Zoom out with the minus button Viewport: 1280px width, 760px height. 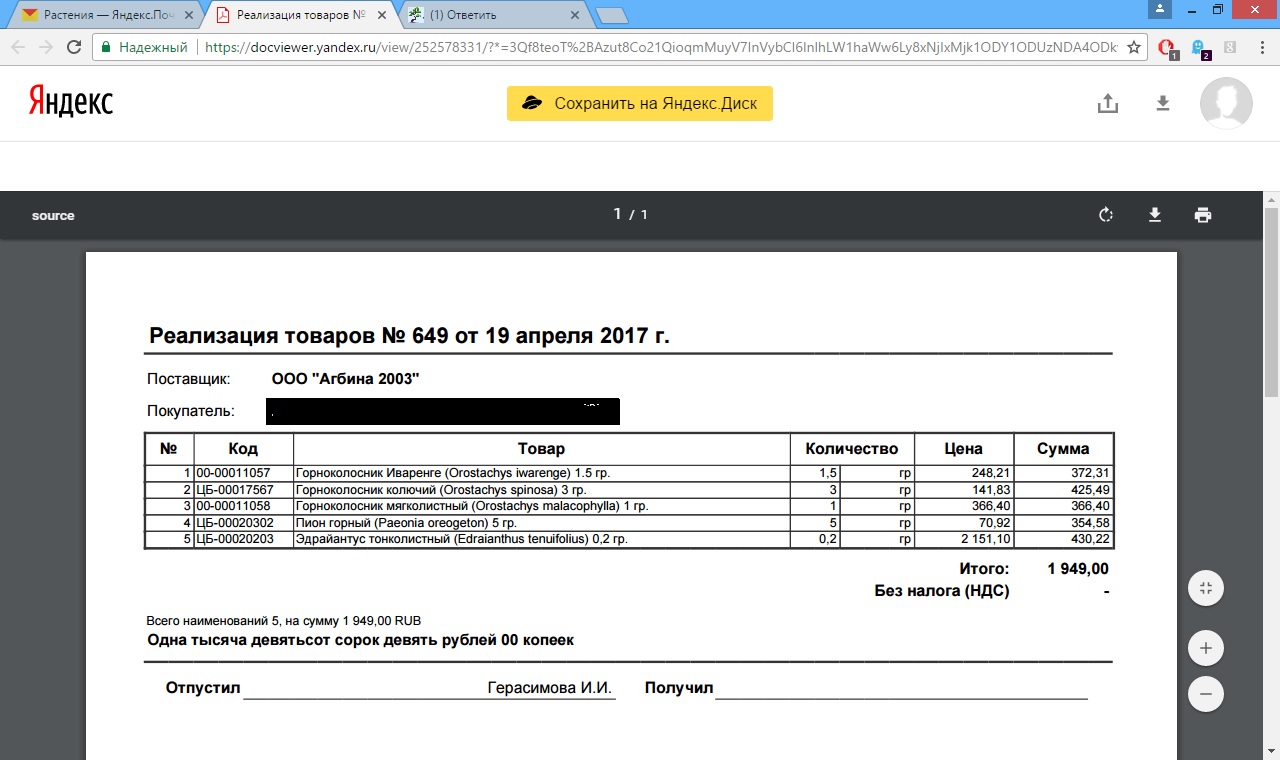pos(1206,694)
